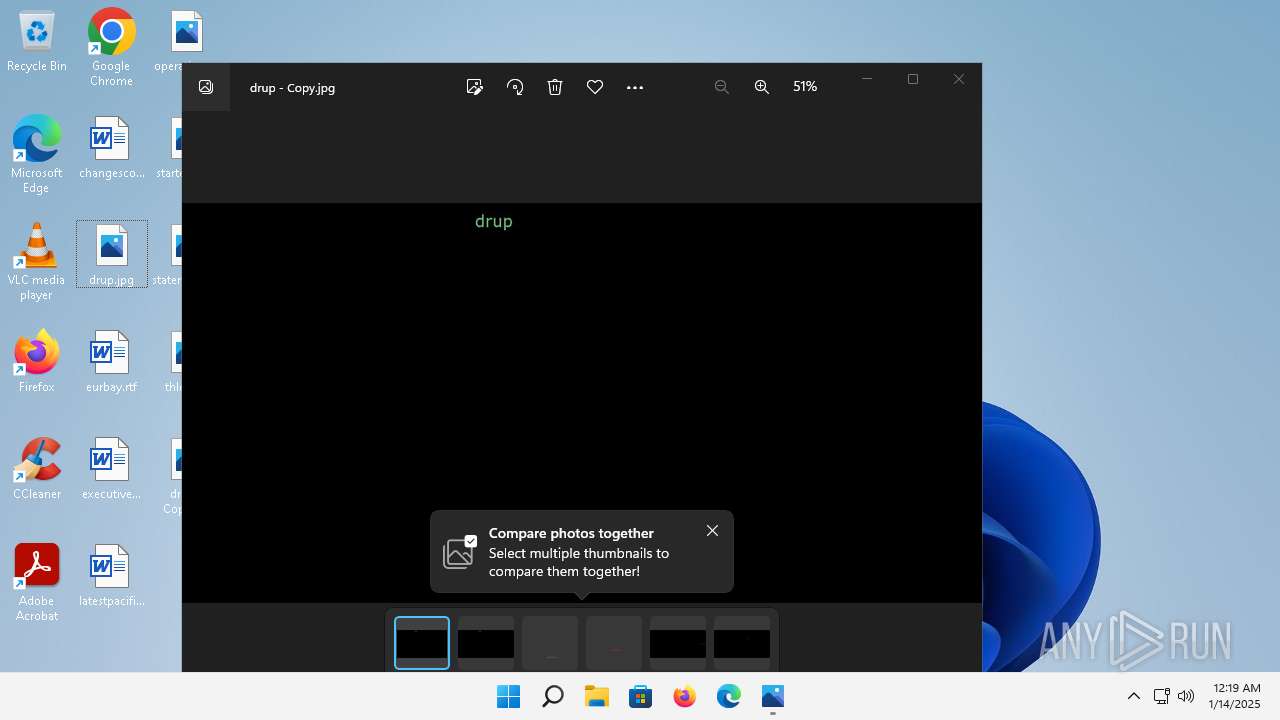Select the Firefox desktop shortcut

(x=37, y=361)
